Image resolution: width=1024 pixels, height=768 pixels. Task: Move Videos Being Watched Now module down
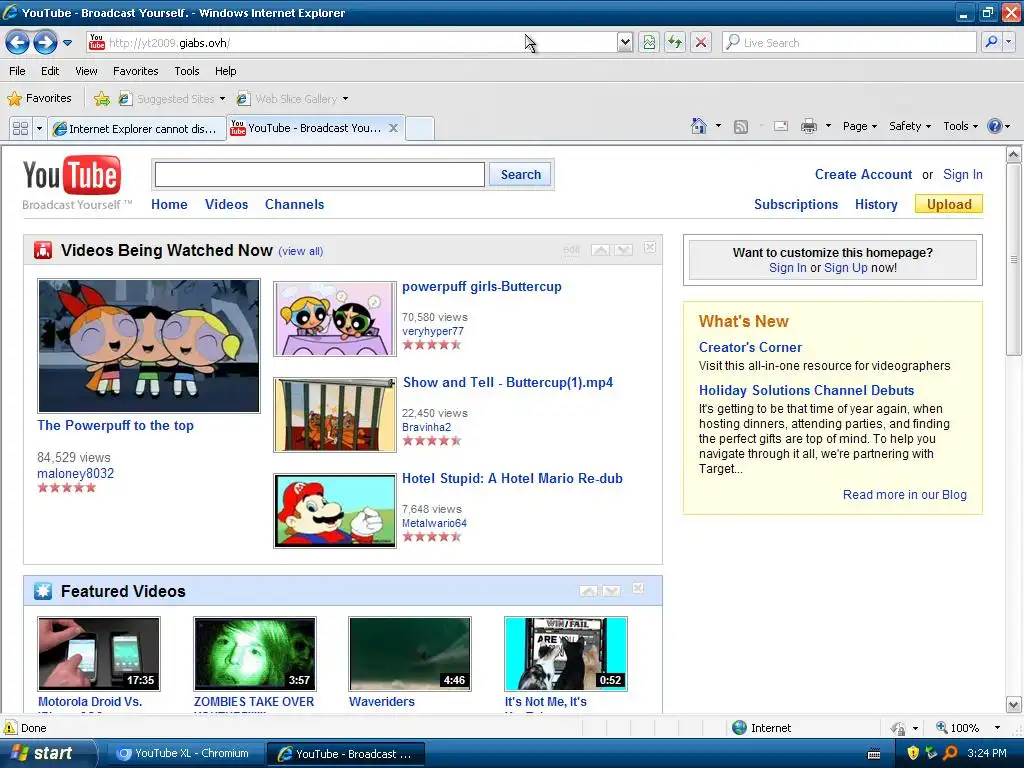pyautogui.click(x=623, y=249)
